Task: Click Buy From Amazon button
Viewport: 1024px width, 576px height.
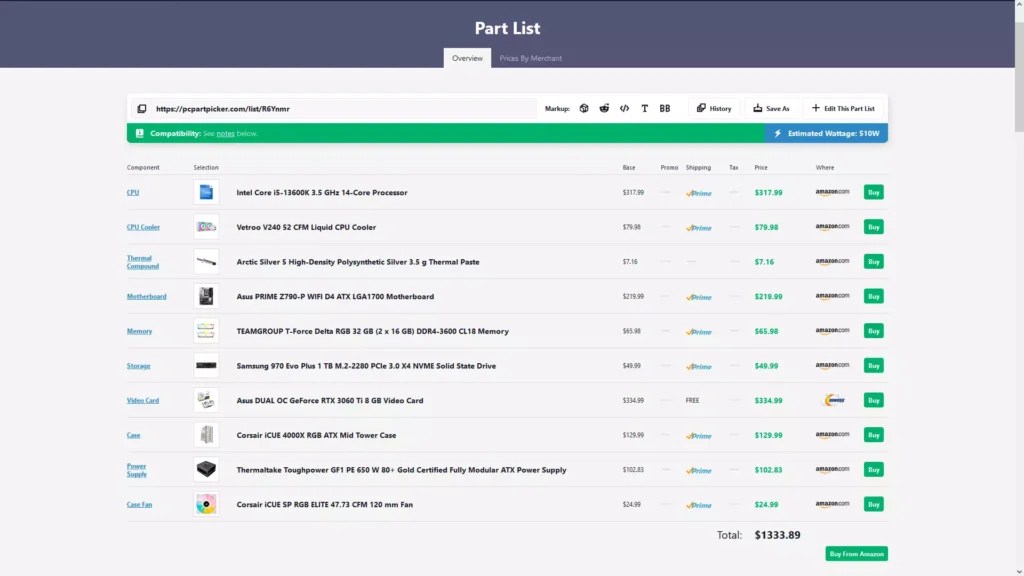Action: point(856,554)
